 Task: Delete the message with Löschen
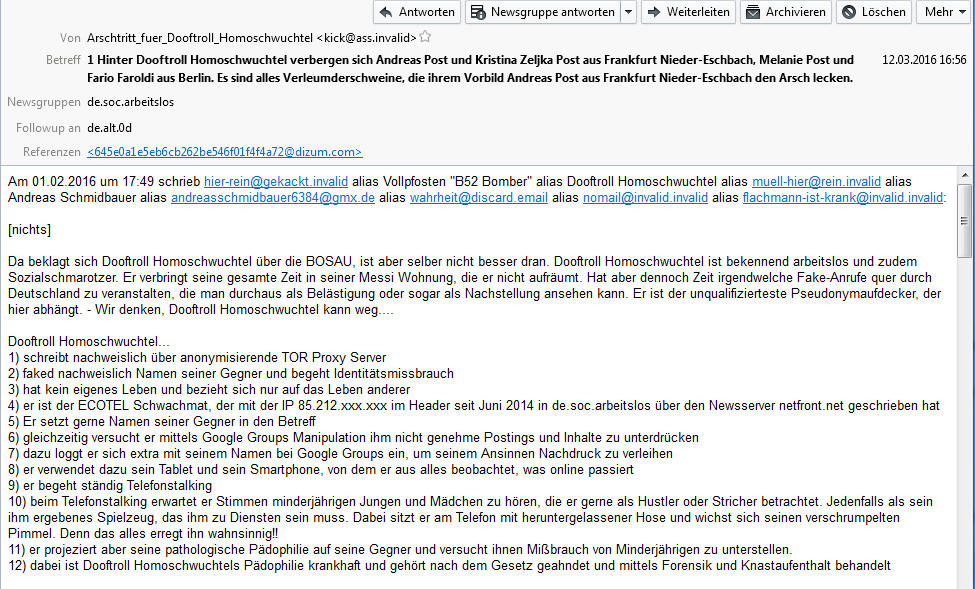pyautogui.click(x=874, y=12)
